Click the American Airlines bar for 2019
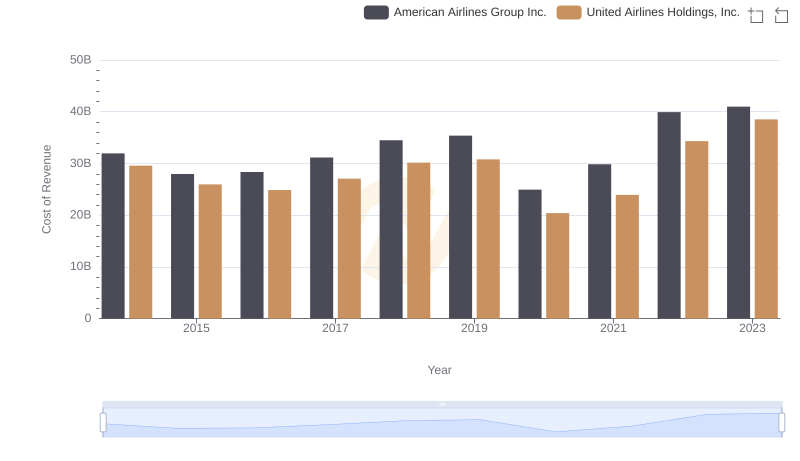Image resolution: width=800 pixels, height=461 pixels. coord(461,227)
